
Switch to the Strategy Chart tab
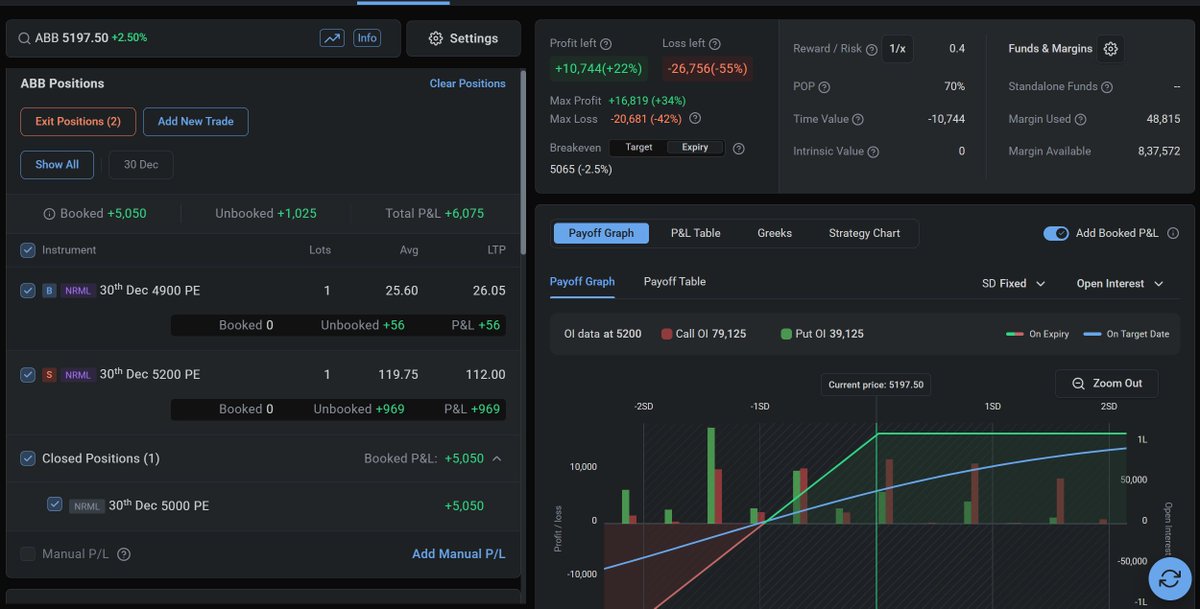pos(864,233)
